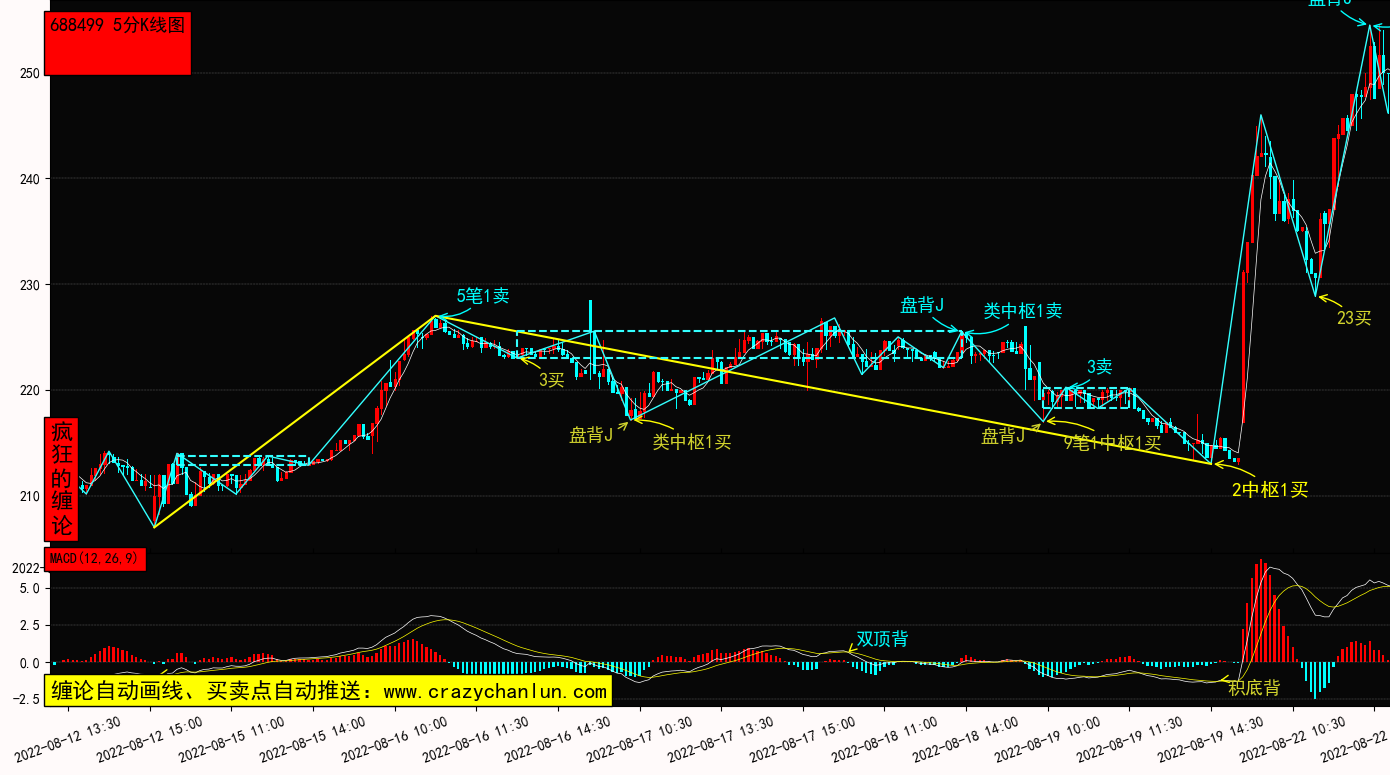Click the 23买 buy signal label
This screenshot has height=775, width=1390.
pyautogui.click(x=1353, y=318)
